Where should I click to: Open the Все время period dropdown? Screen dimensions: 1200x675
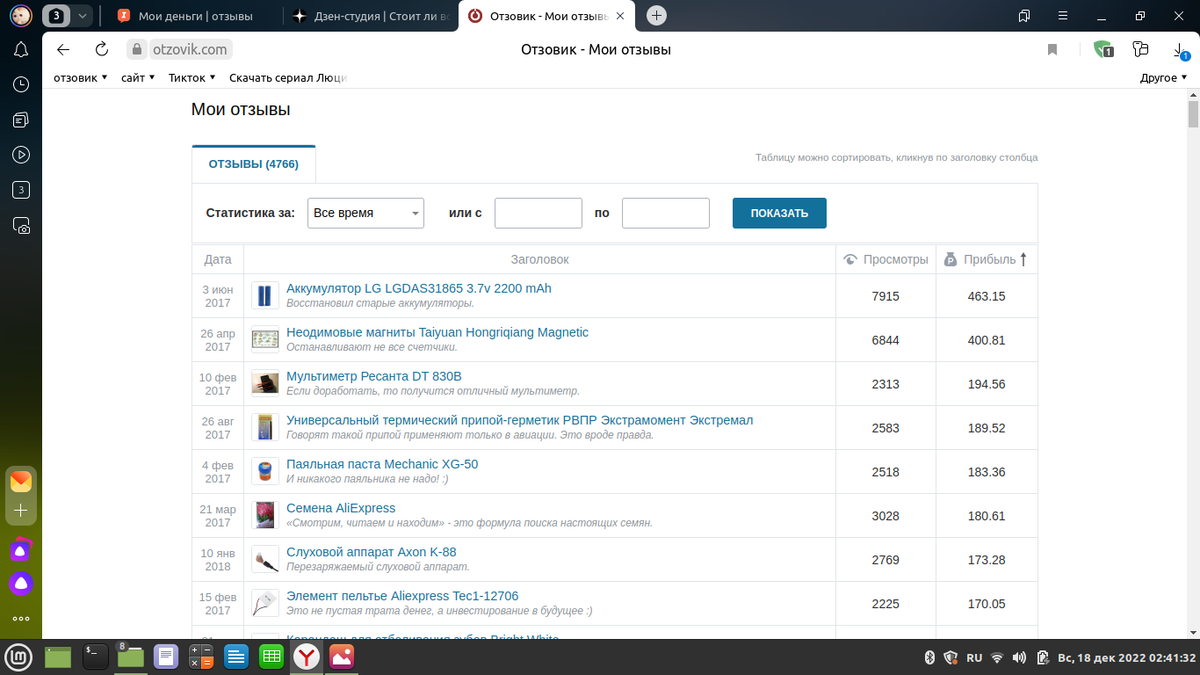366,213
